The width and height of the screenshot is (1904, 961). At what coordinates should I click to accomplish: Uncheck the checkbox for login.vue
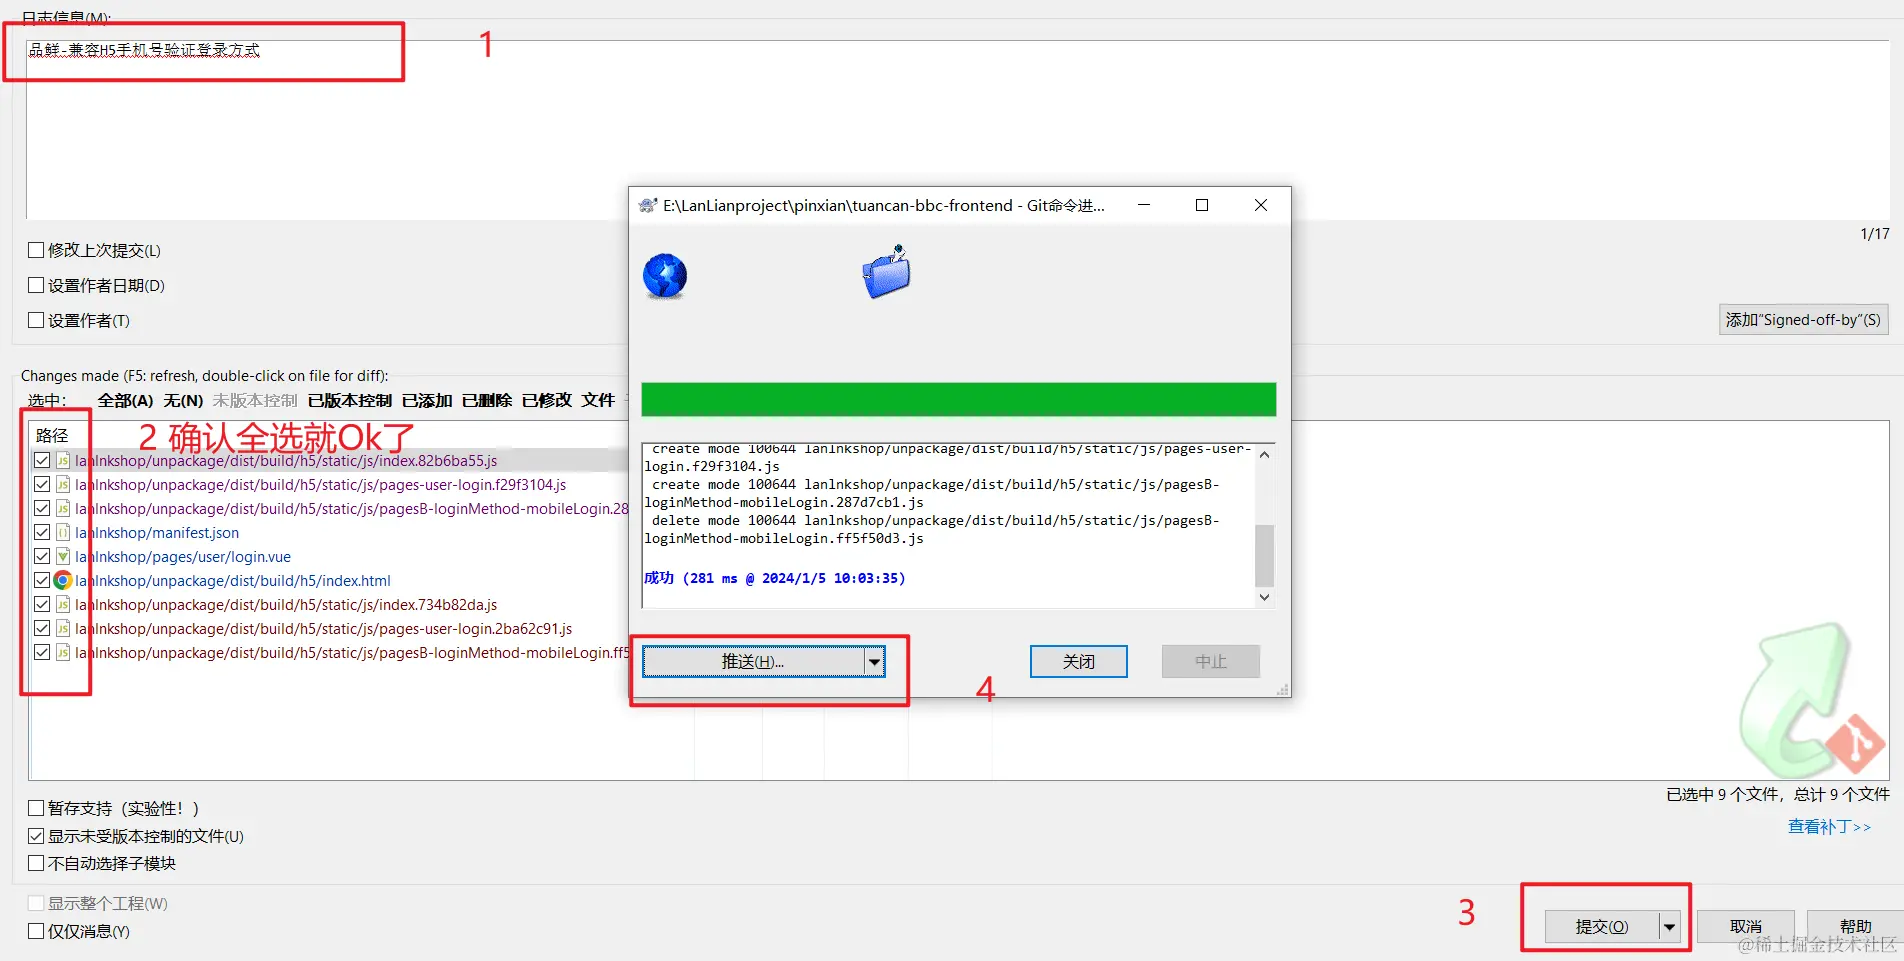(x=42, y=557)
